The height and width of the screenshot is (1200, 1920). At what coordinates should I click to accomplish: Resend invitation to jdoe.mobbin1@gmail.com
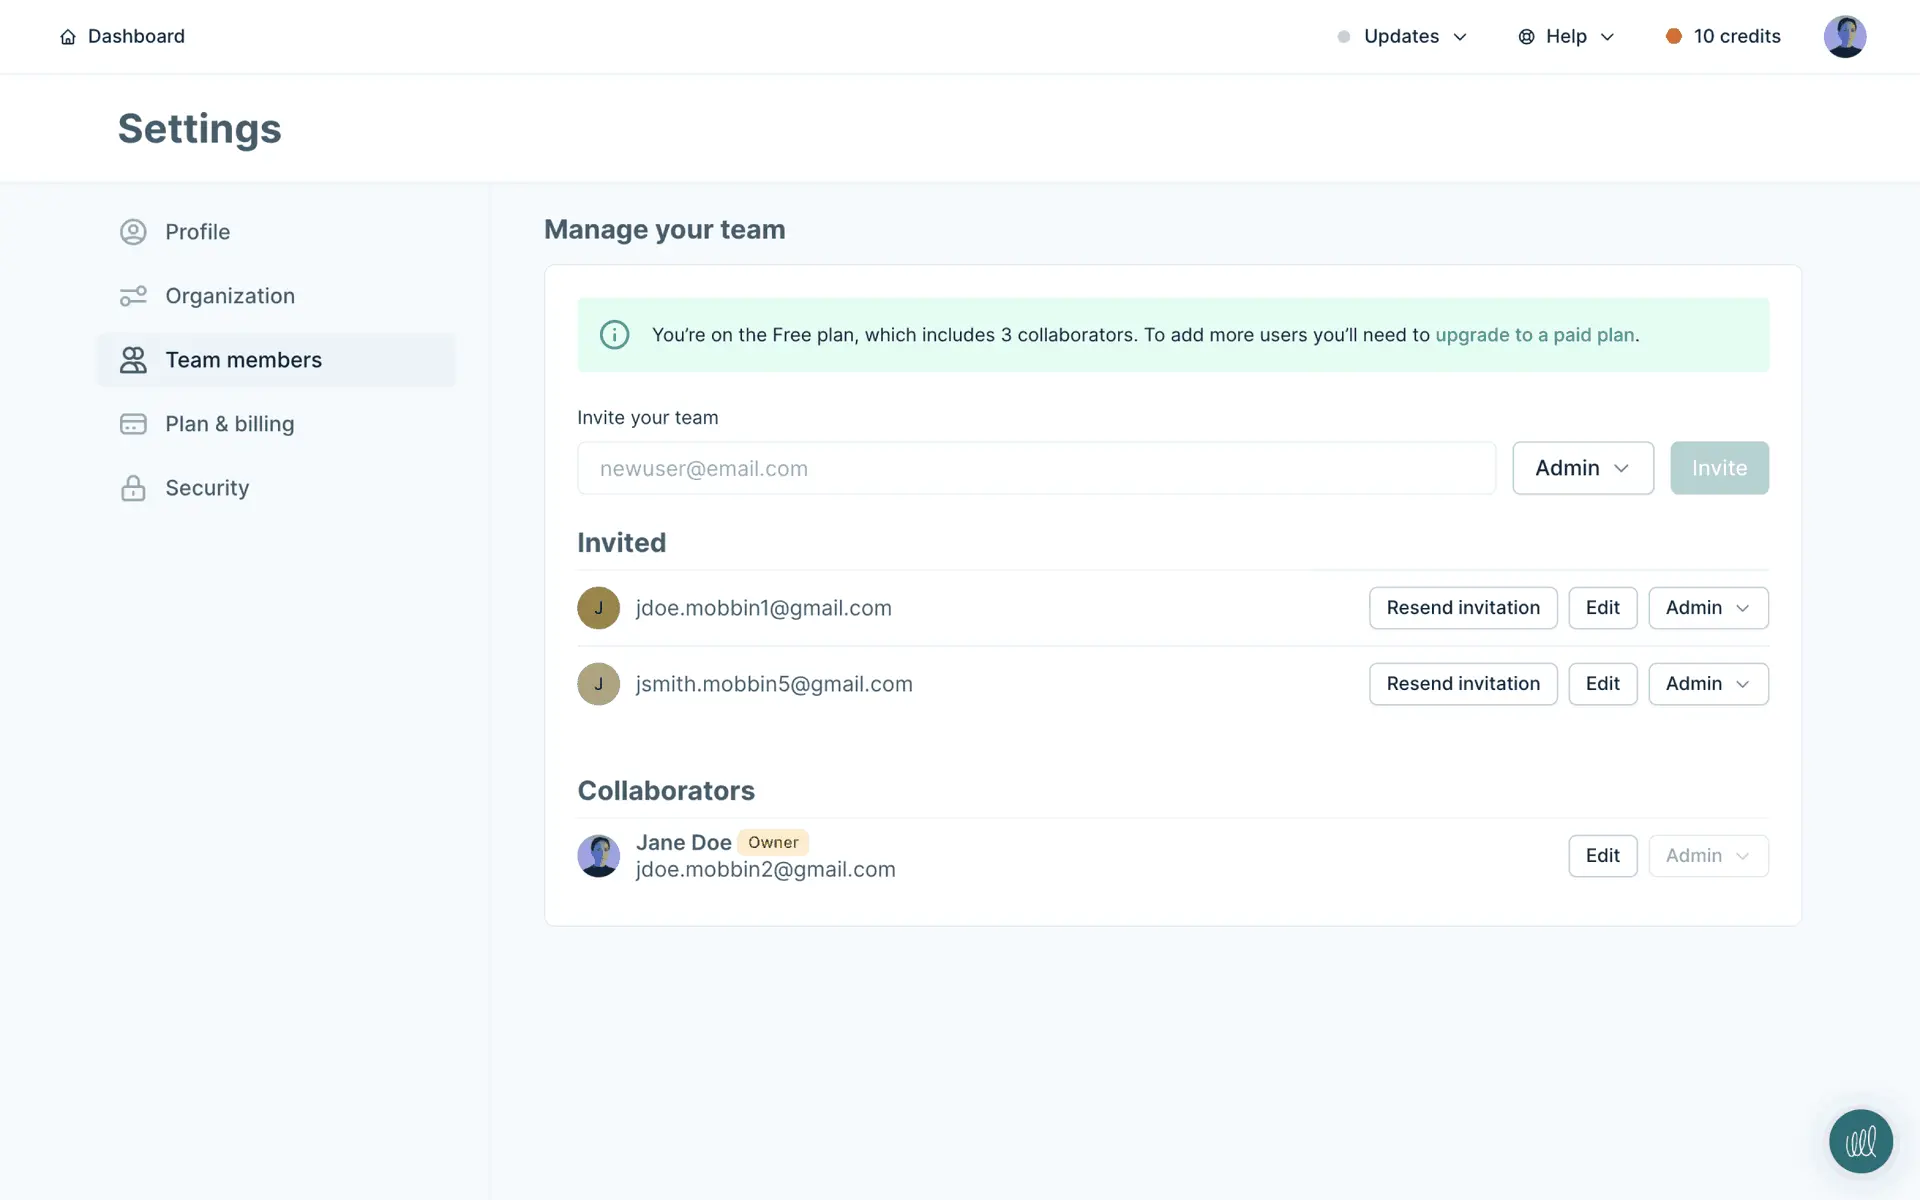(1462, 608)
